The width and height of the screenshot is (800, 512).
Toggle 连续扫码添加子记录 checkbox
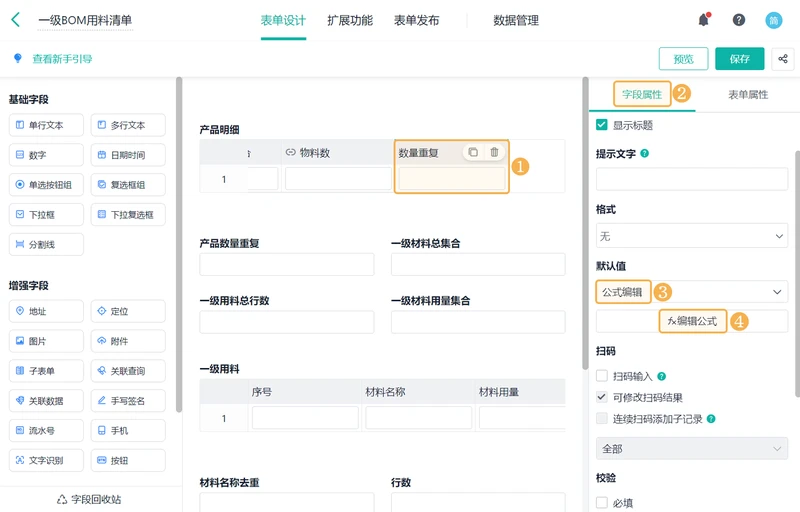pos(602,419)
